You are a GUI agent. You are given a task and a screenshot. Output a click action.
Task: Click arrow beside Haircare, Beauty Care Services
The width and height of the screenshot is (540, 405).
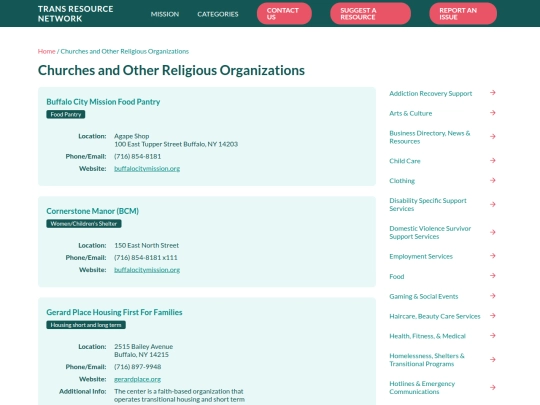[493, 316]
